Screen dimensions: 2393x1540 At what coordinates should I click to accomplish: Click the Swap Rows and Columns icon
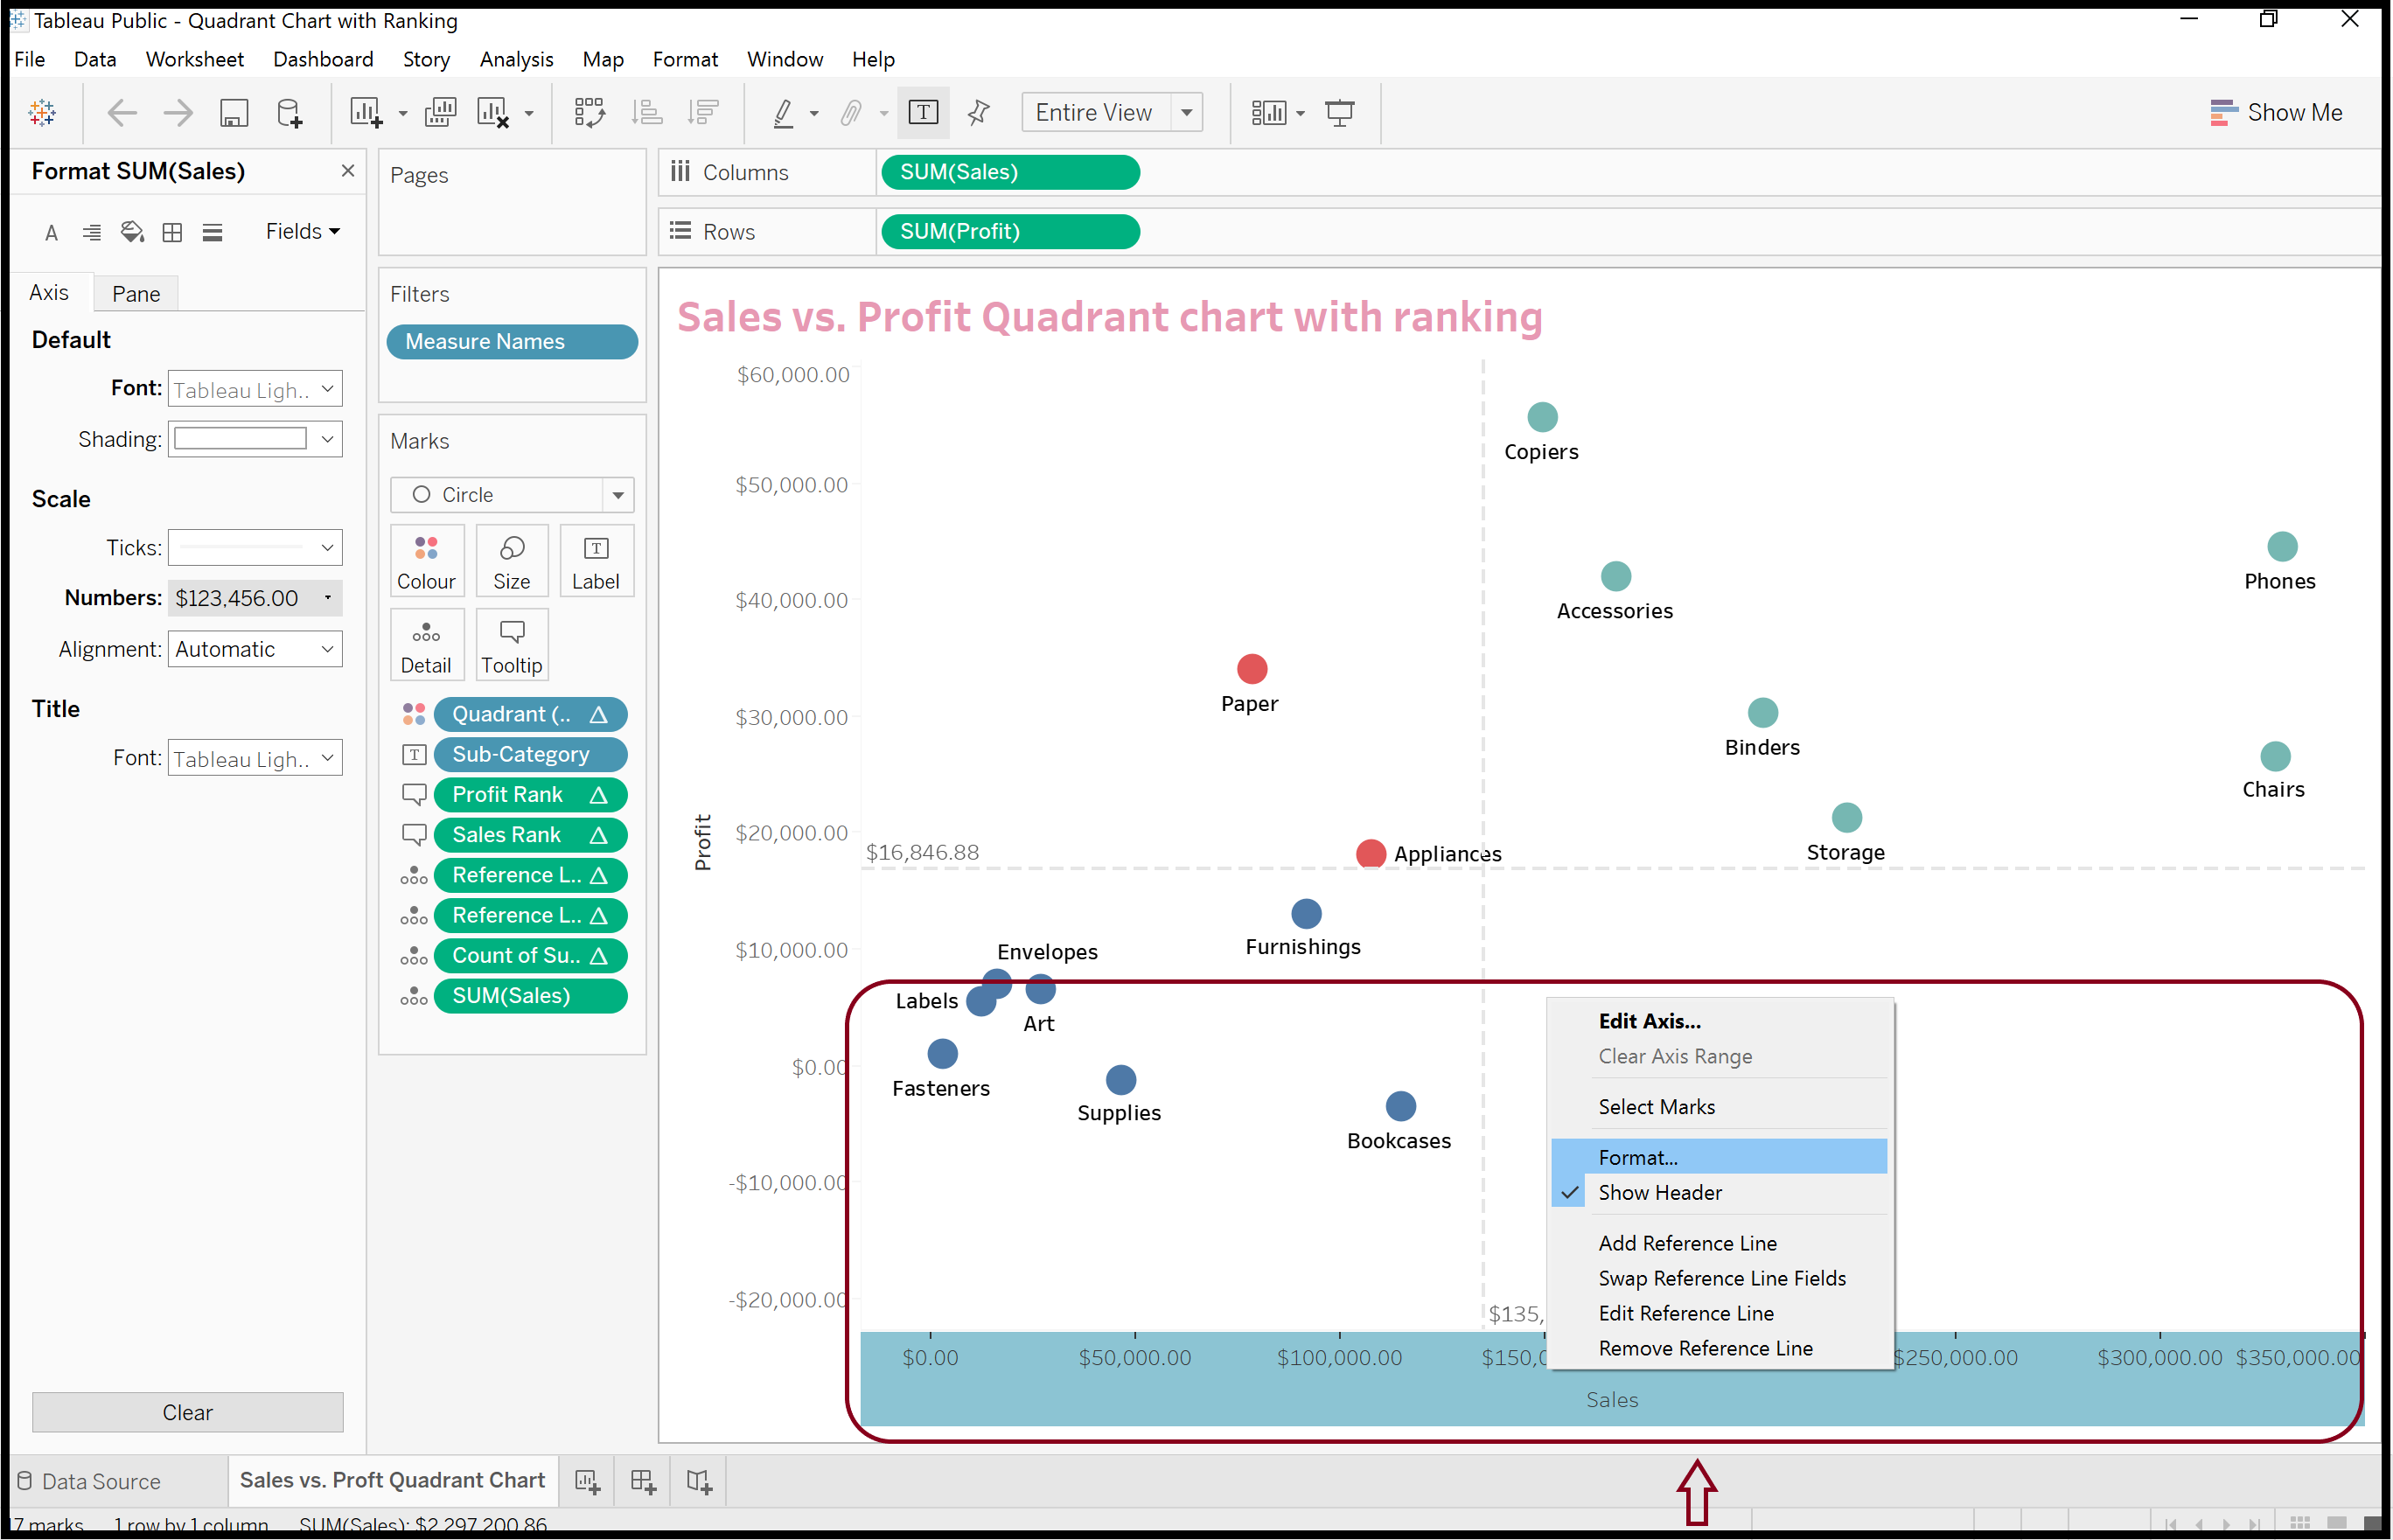(x=589, y=113)
